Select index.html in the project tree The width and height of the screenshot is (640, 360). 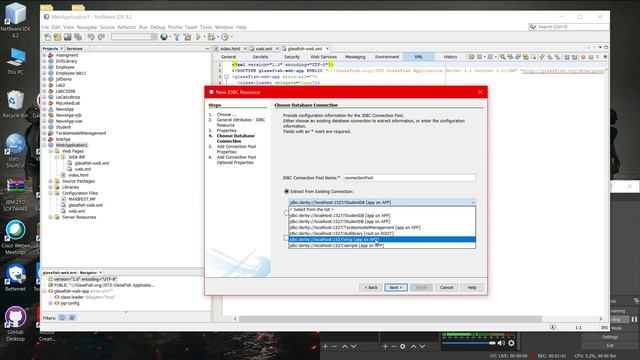tap(78, 175)
